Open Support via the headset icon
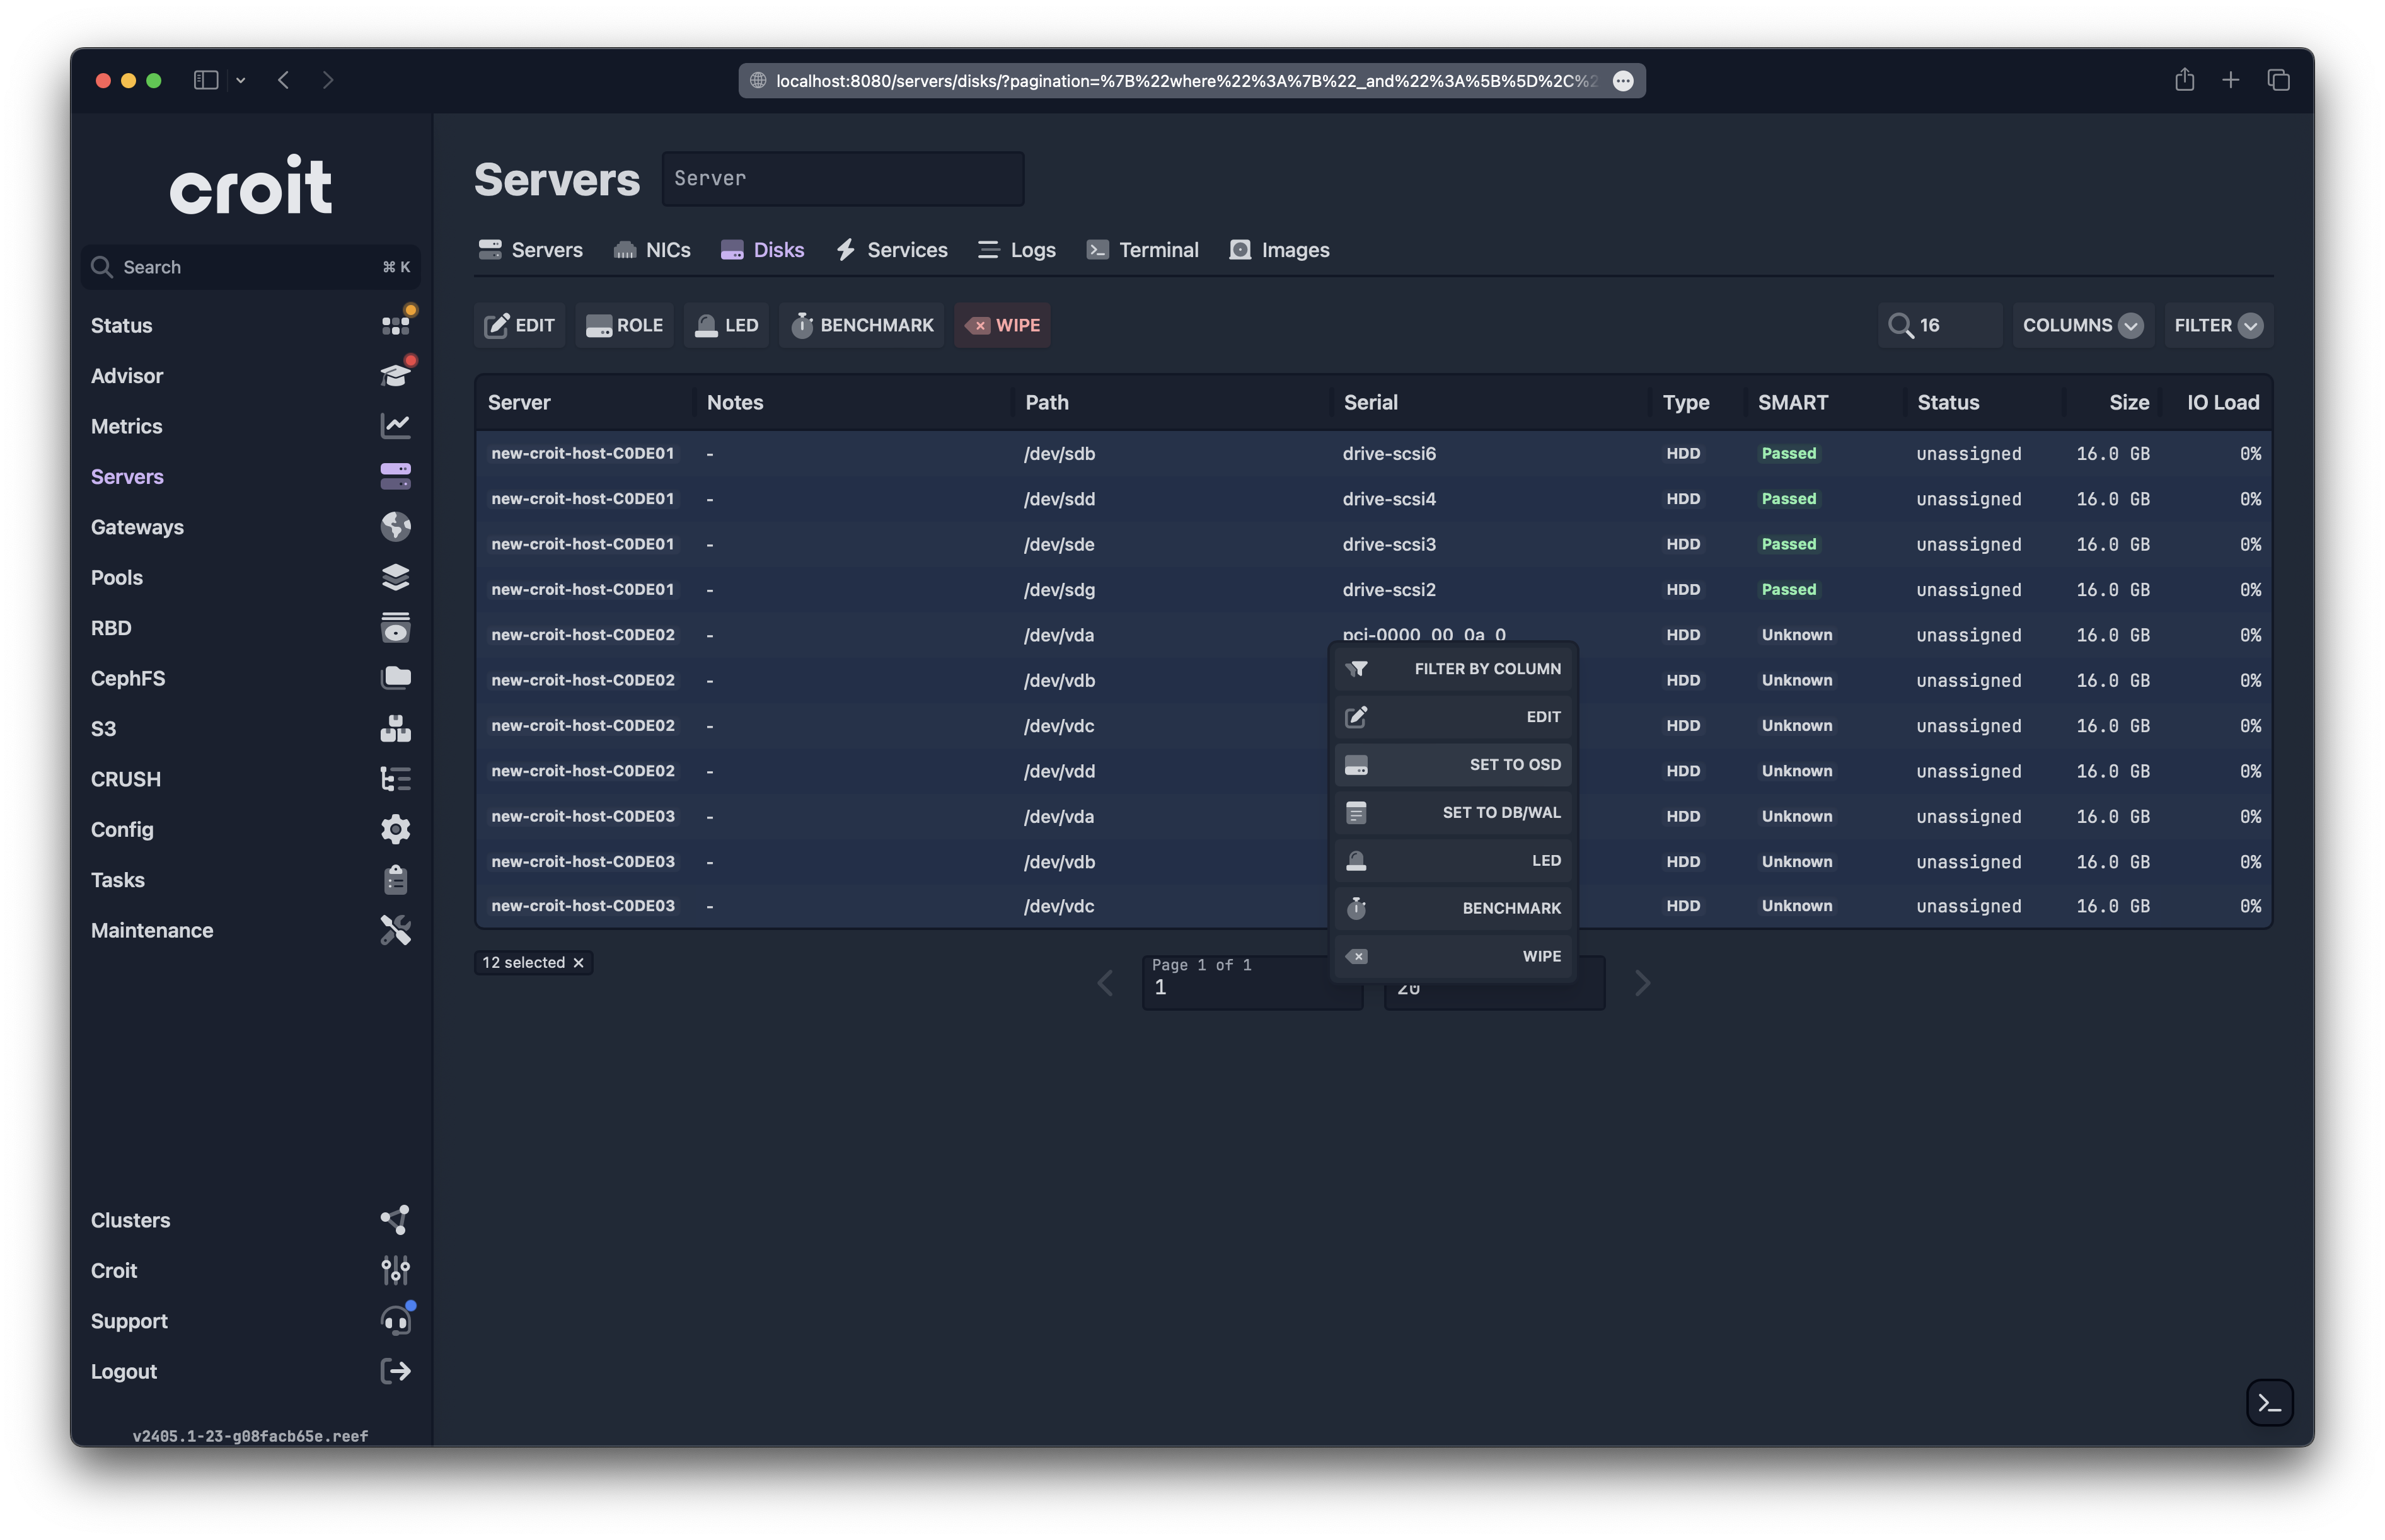Viewport: 2385px width, 1540px height. 396,1320
